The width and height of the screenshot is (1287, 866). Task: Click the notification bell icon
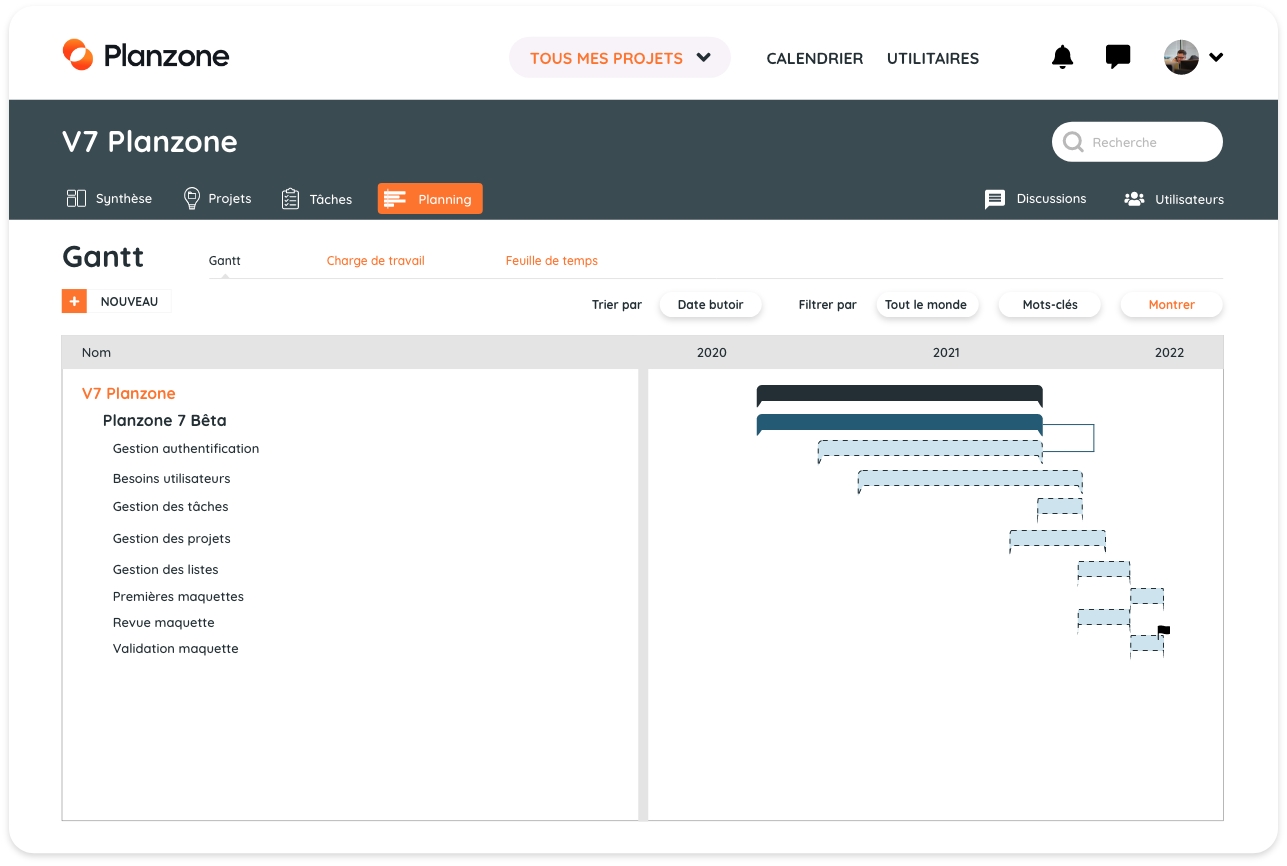1062,58
